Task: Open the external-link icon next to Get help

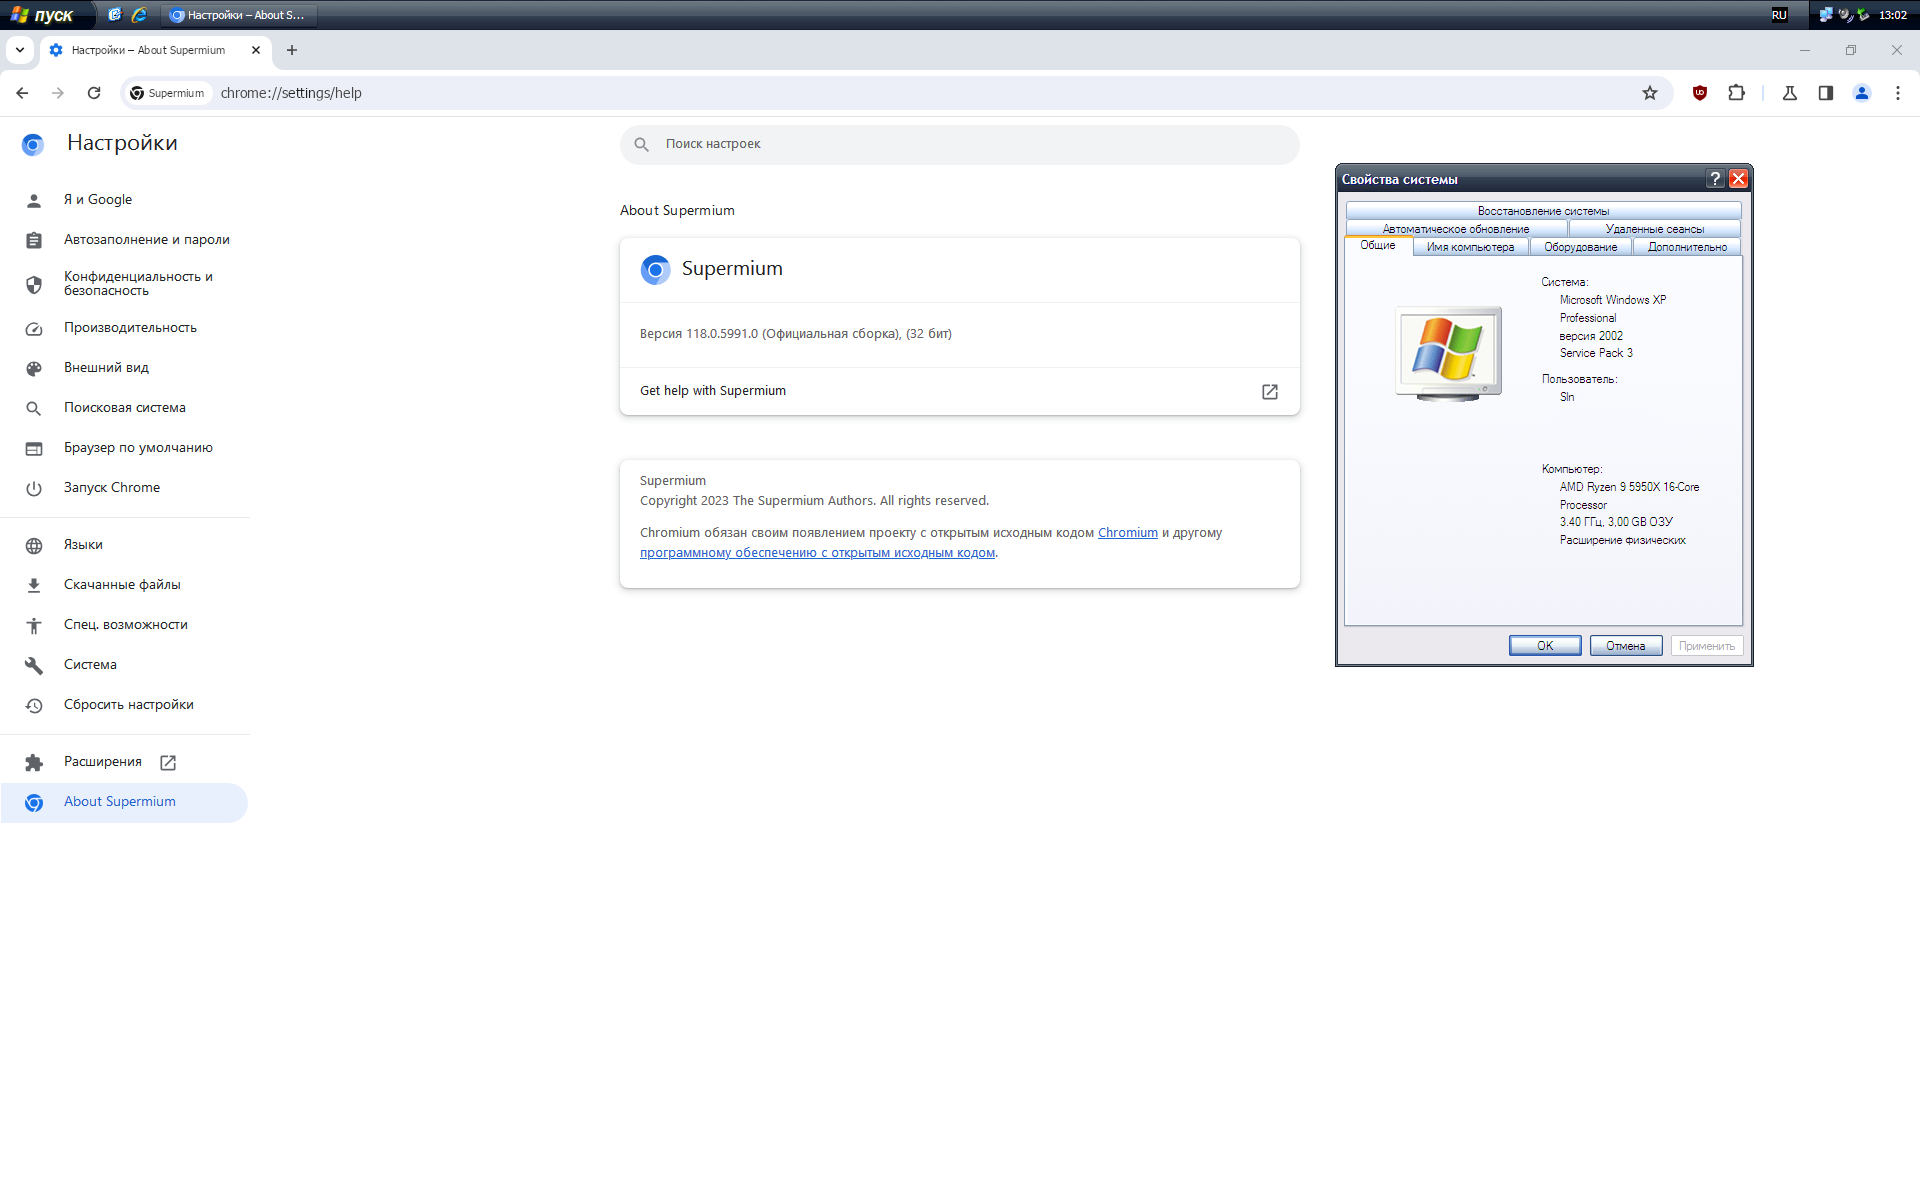Action: (1270, 392)
